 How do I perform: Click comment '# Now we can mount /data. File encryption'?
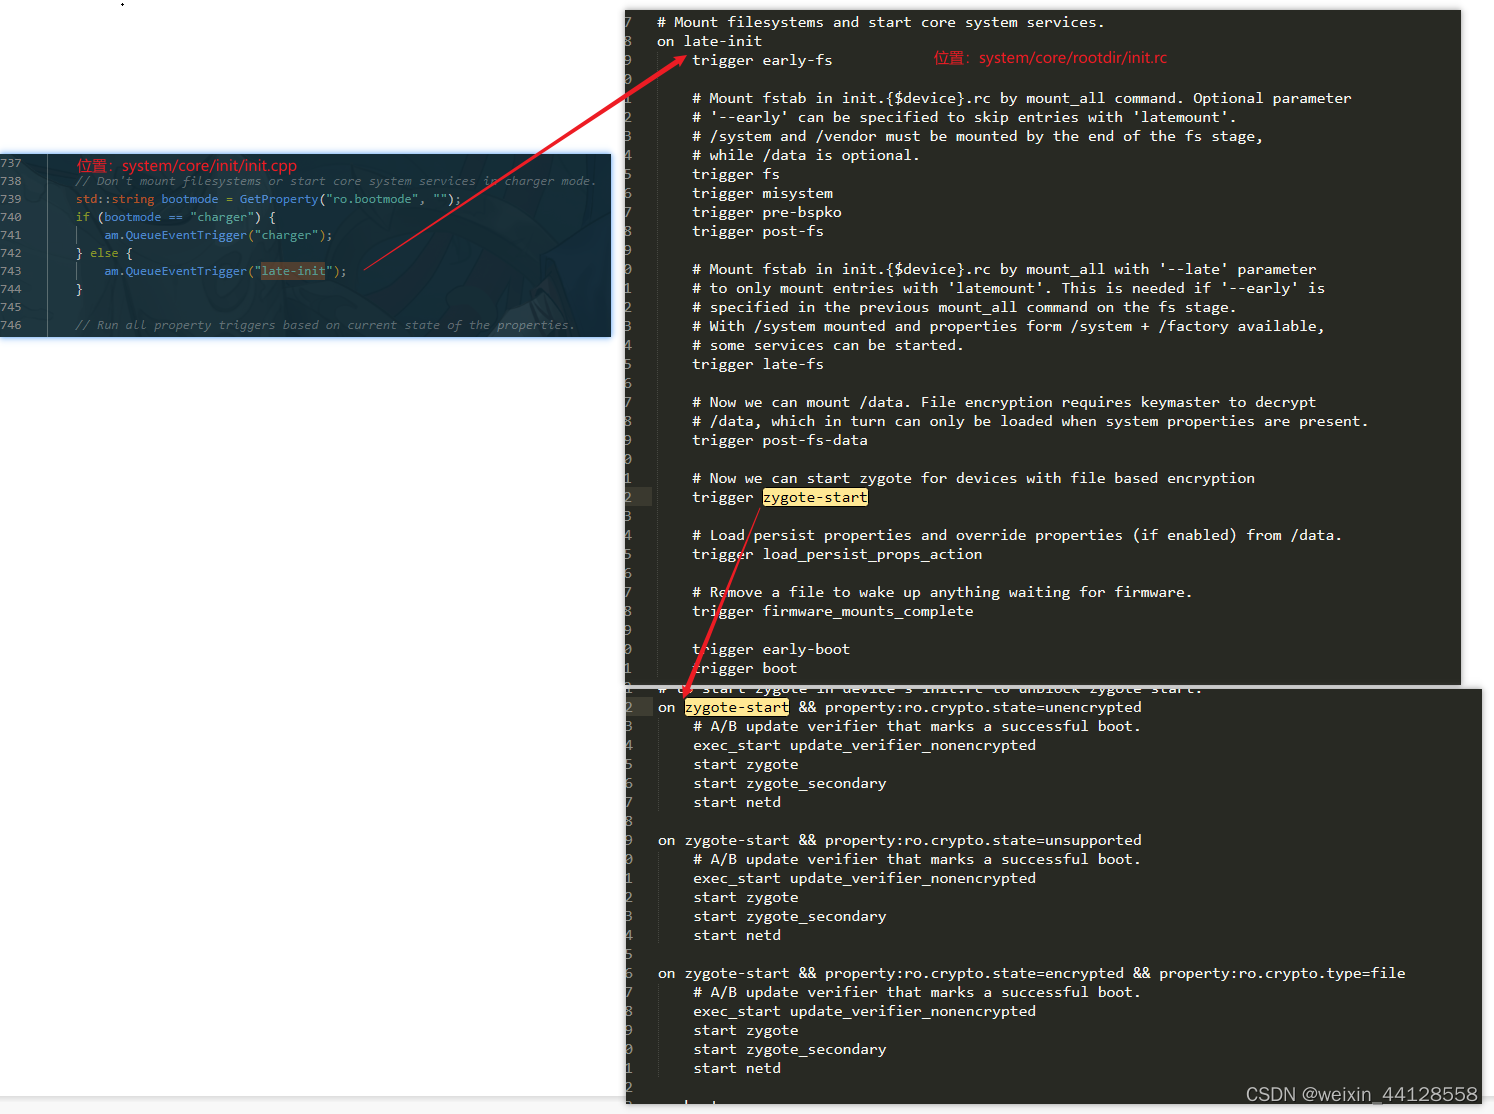pyautogui.click(x=1004, y=402)
